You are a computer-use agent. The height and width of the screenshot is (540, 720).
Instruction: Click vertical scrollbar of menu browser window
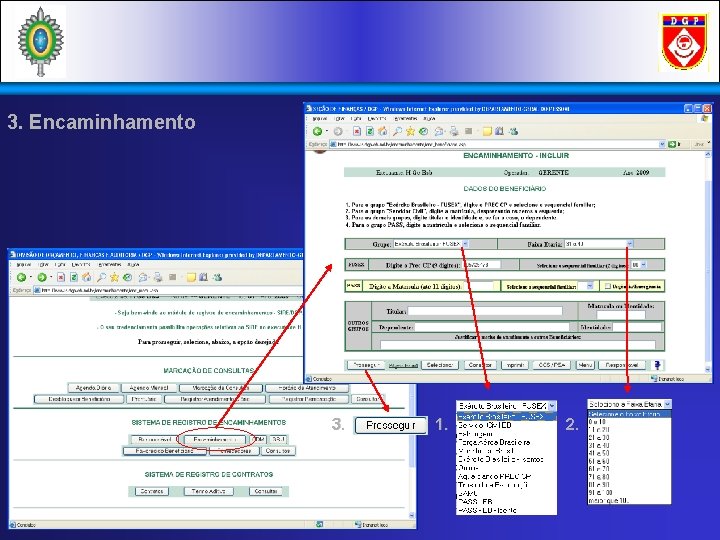pyautogui.click(x=412, y=450)
